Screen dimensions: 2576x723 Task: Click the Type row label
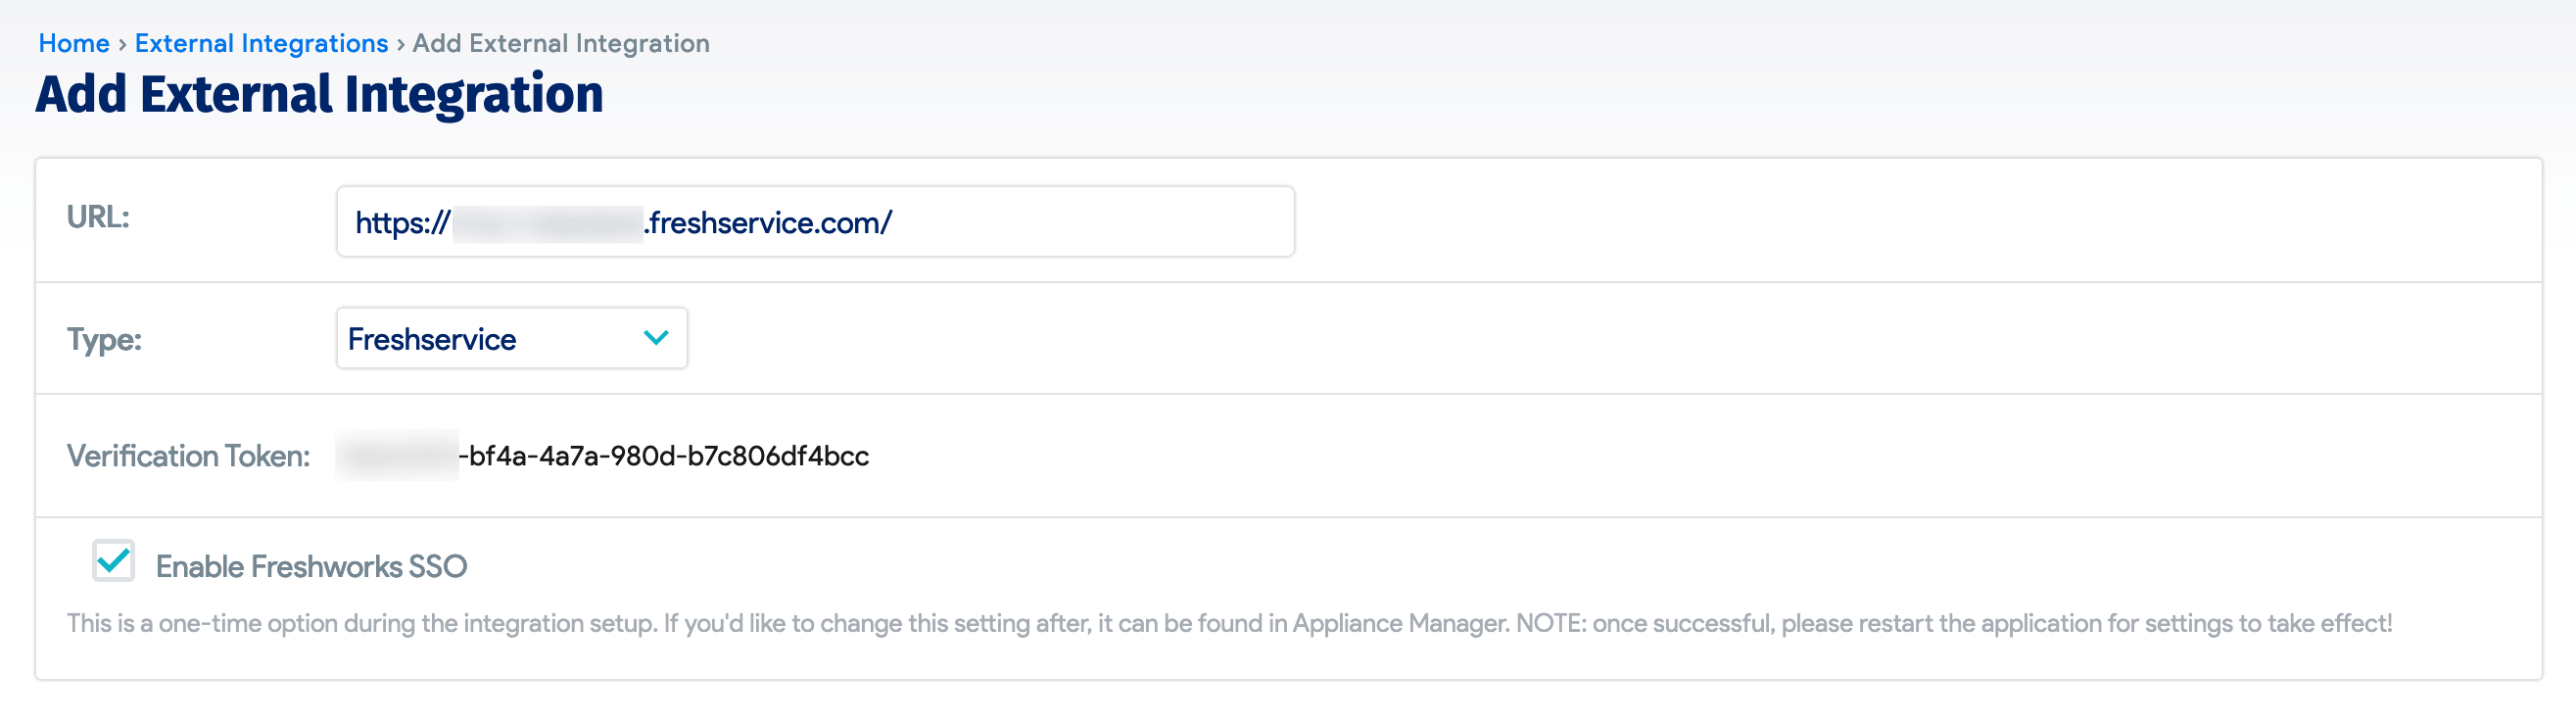tap(105, 338)
